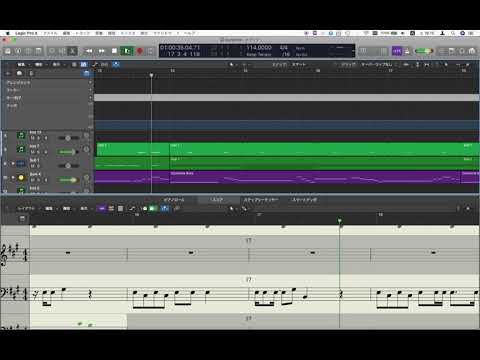Select the purple Extreme Bass region
480x360 pixels.
(315, 177)
